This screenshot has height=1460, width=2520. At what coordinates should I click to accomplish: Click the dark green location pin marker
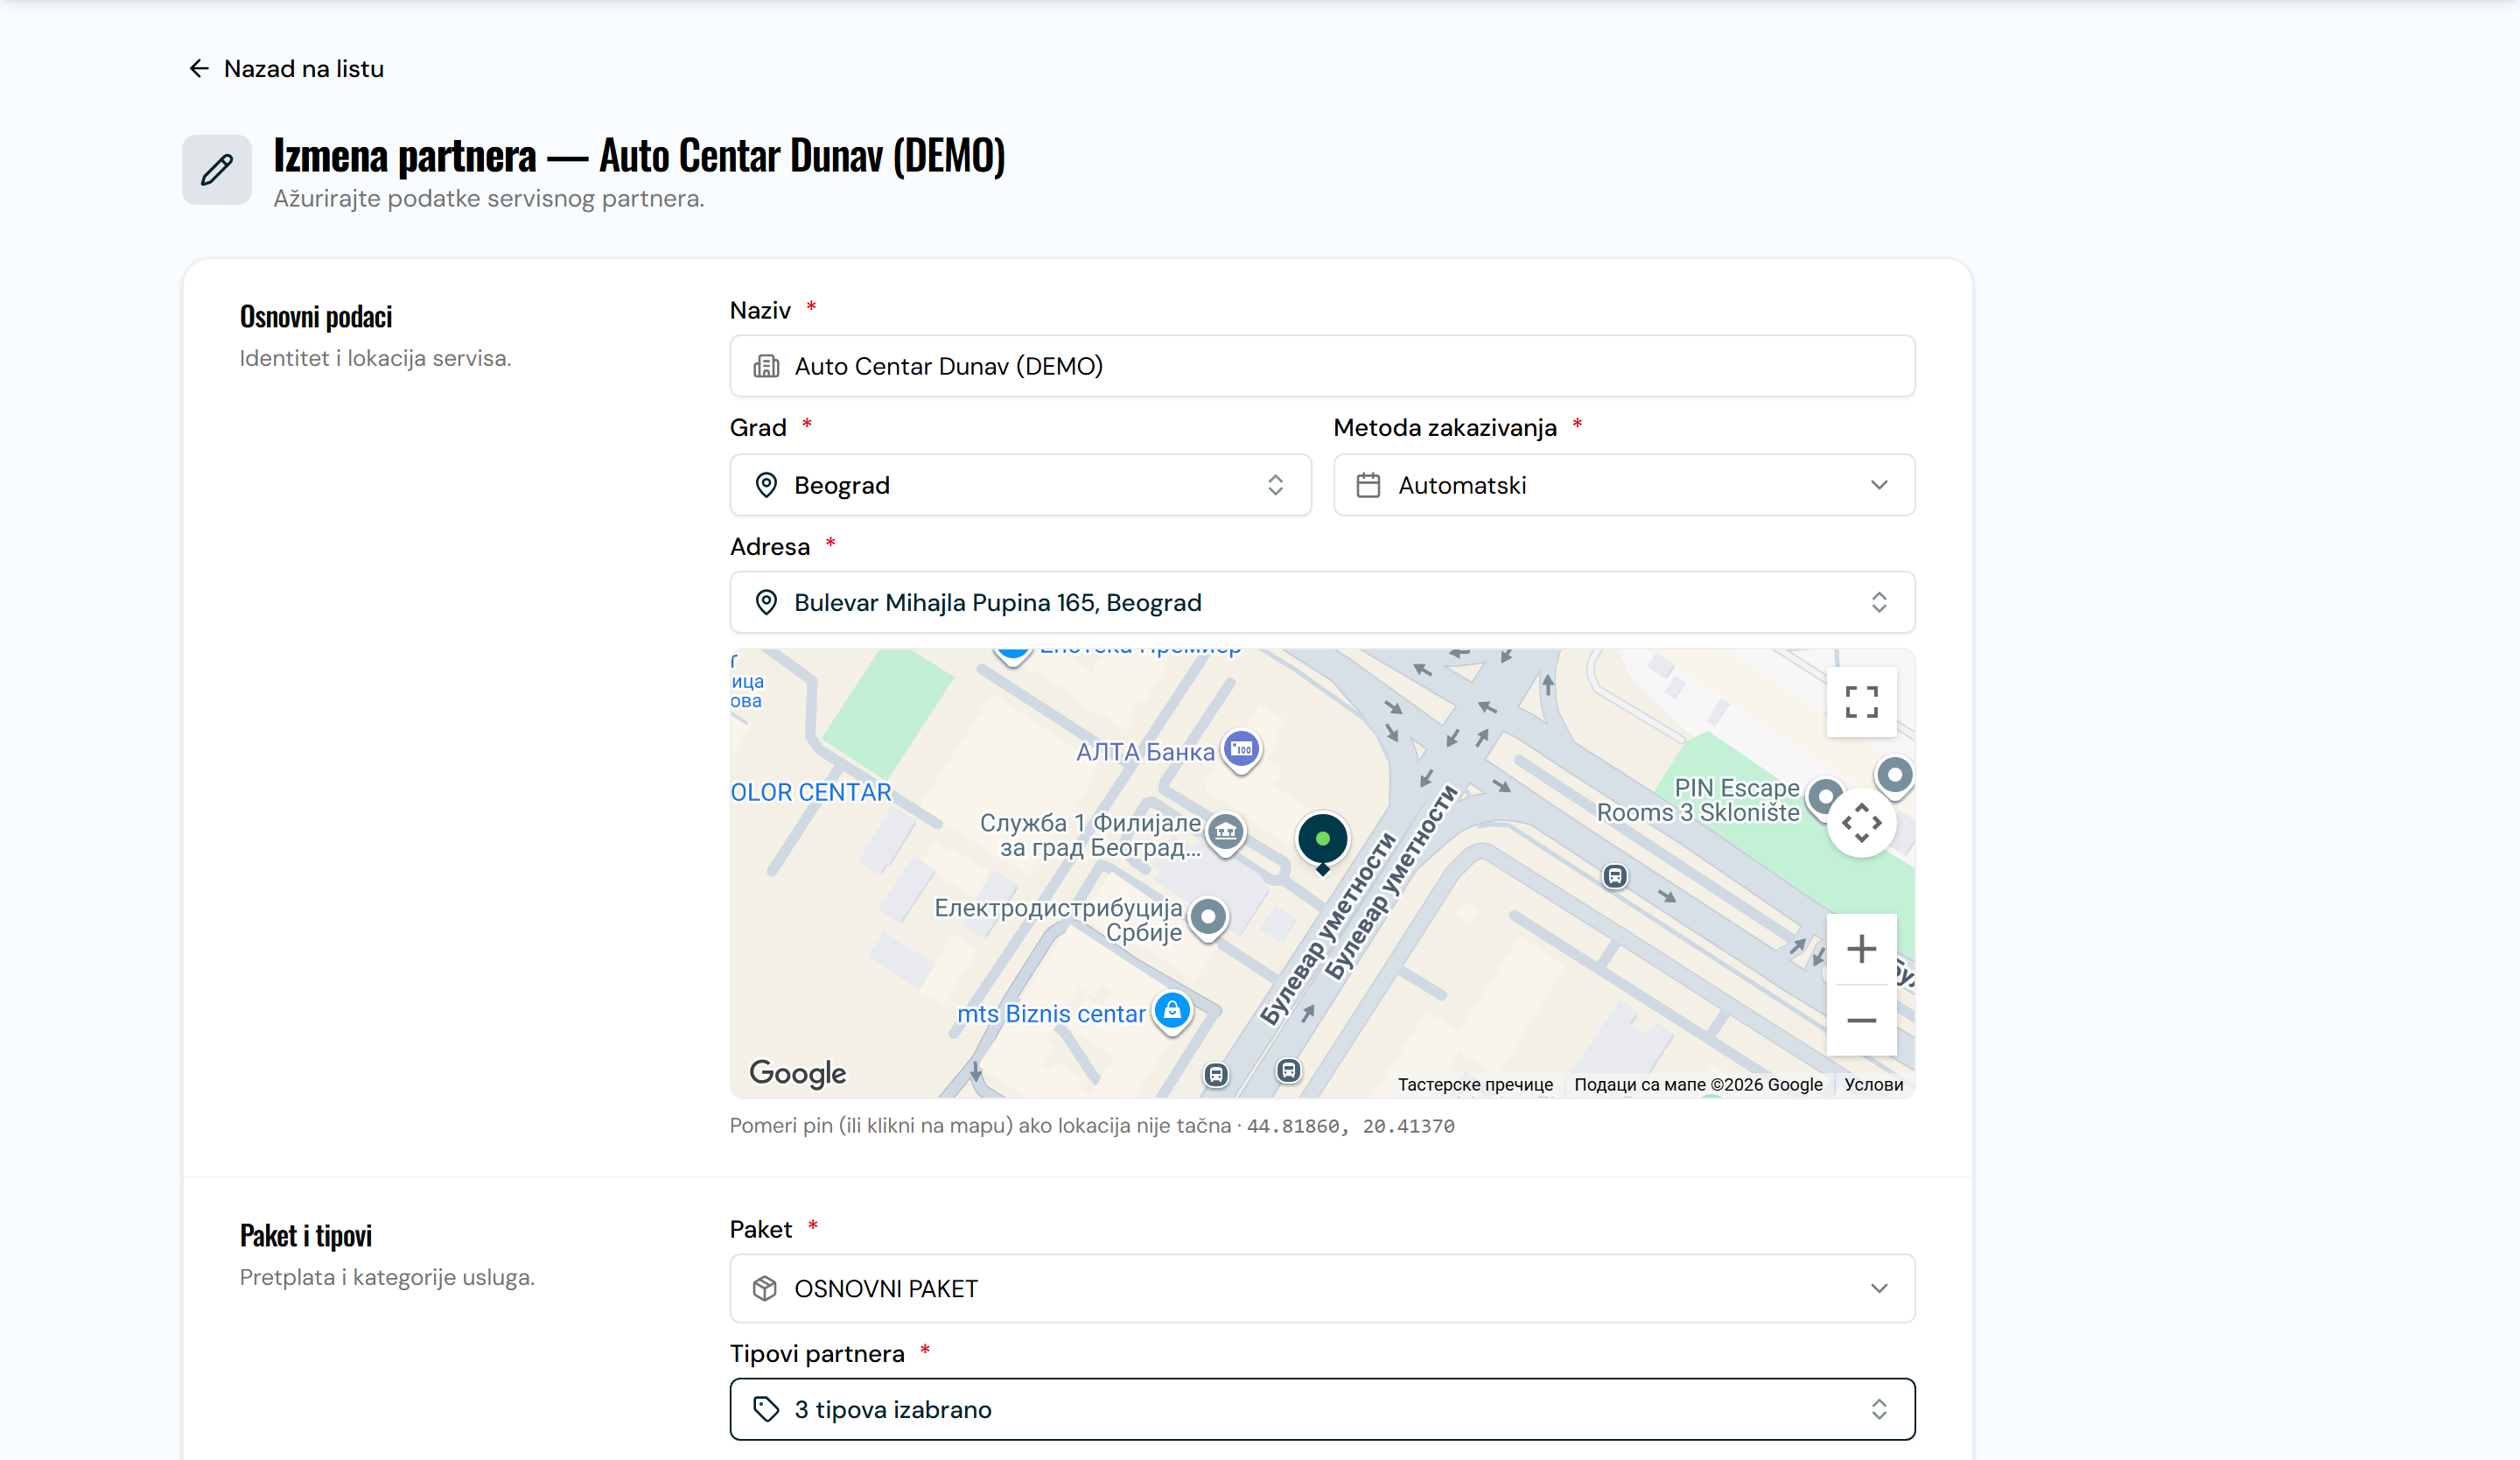tap(1322, 841)
